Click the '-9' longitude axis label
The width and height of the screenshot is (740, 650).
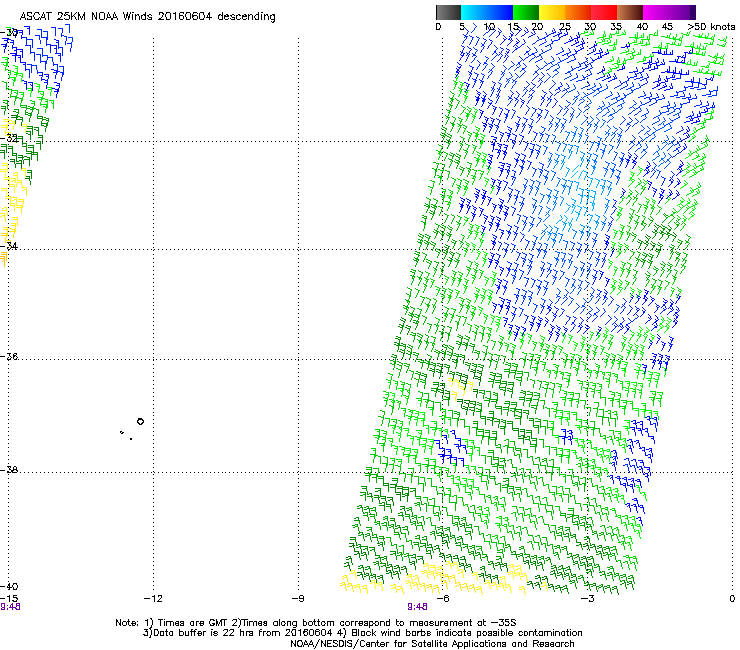click(298, 599)
